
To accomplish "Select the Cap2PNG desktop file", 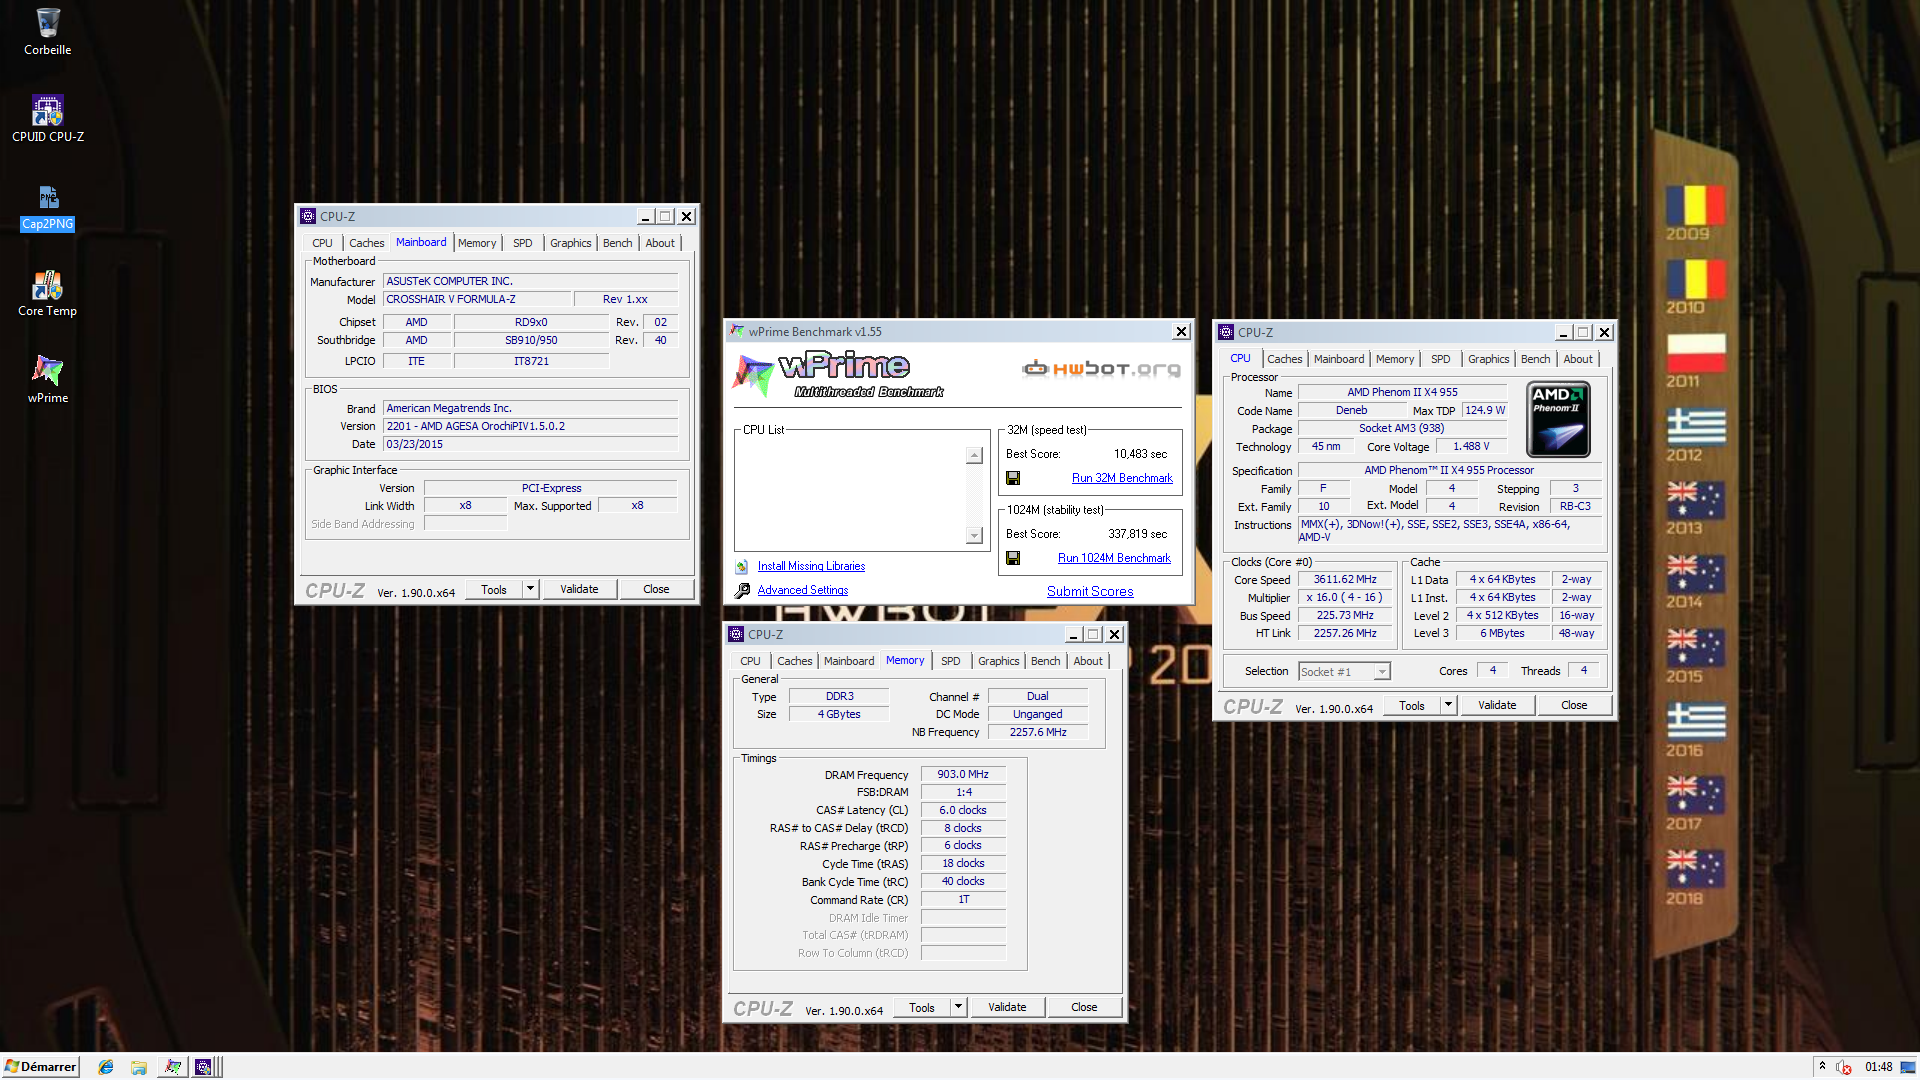I will click(47, 207).
